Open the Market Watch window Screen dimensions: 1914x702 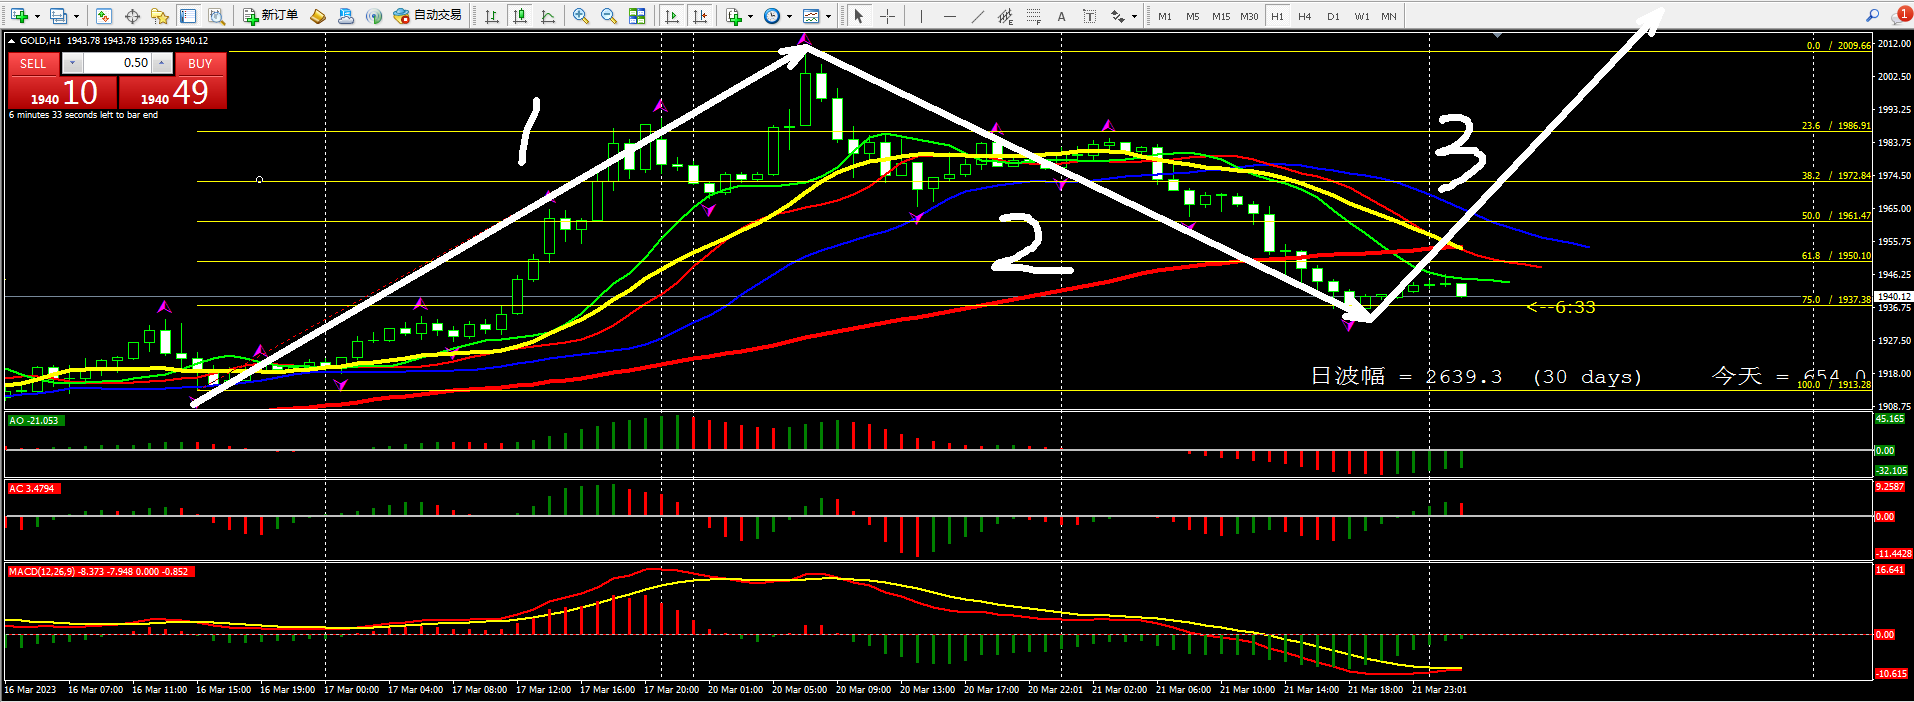[x=104, y=16]
